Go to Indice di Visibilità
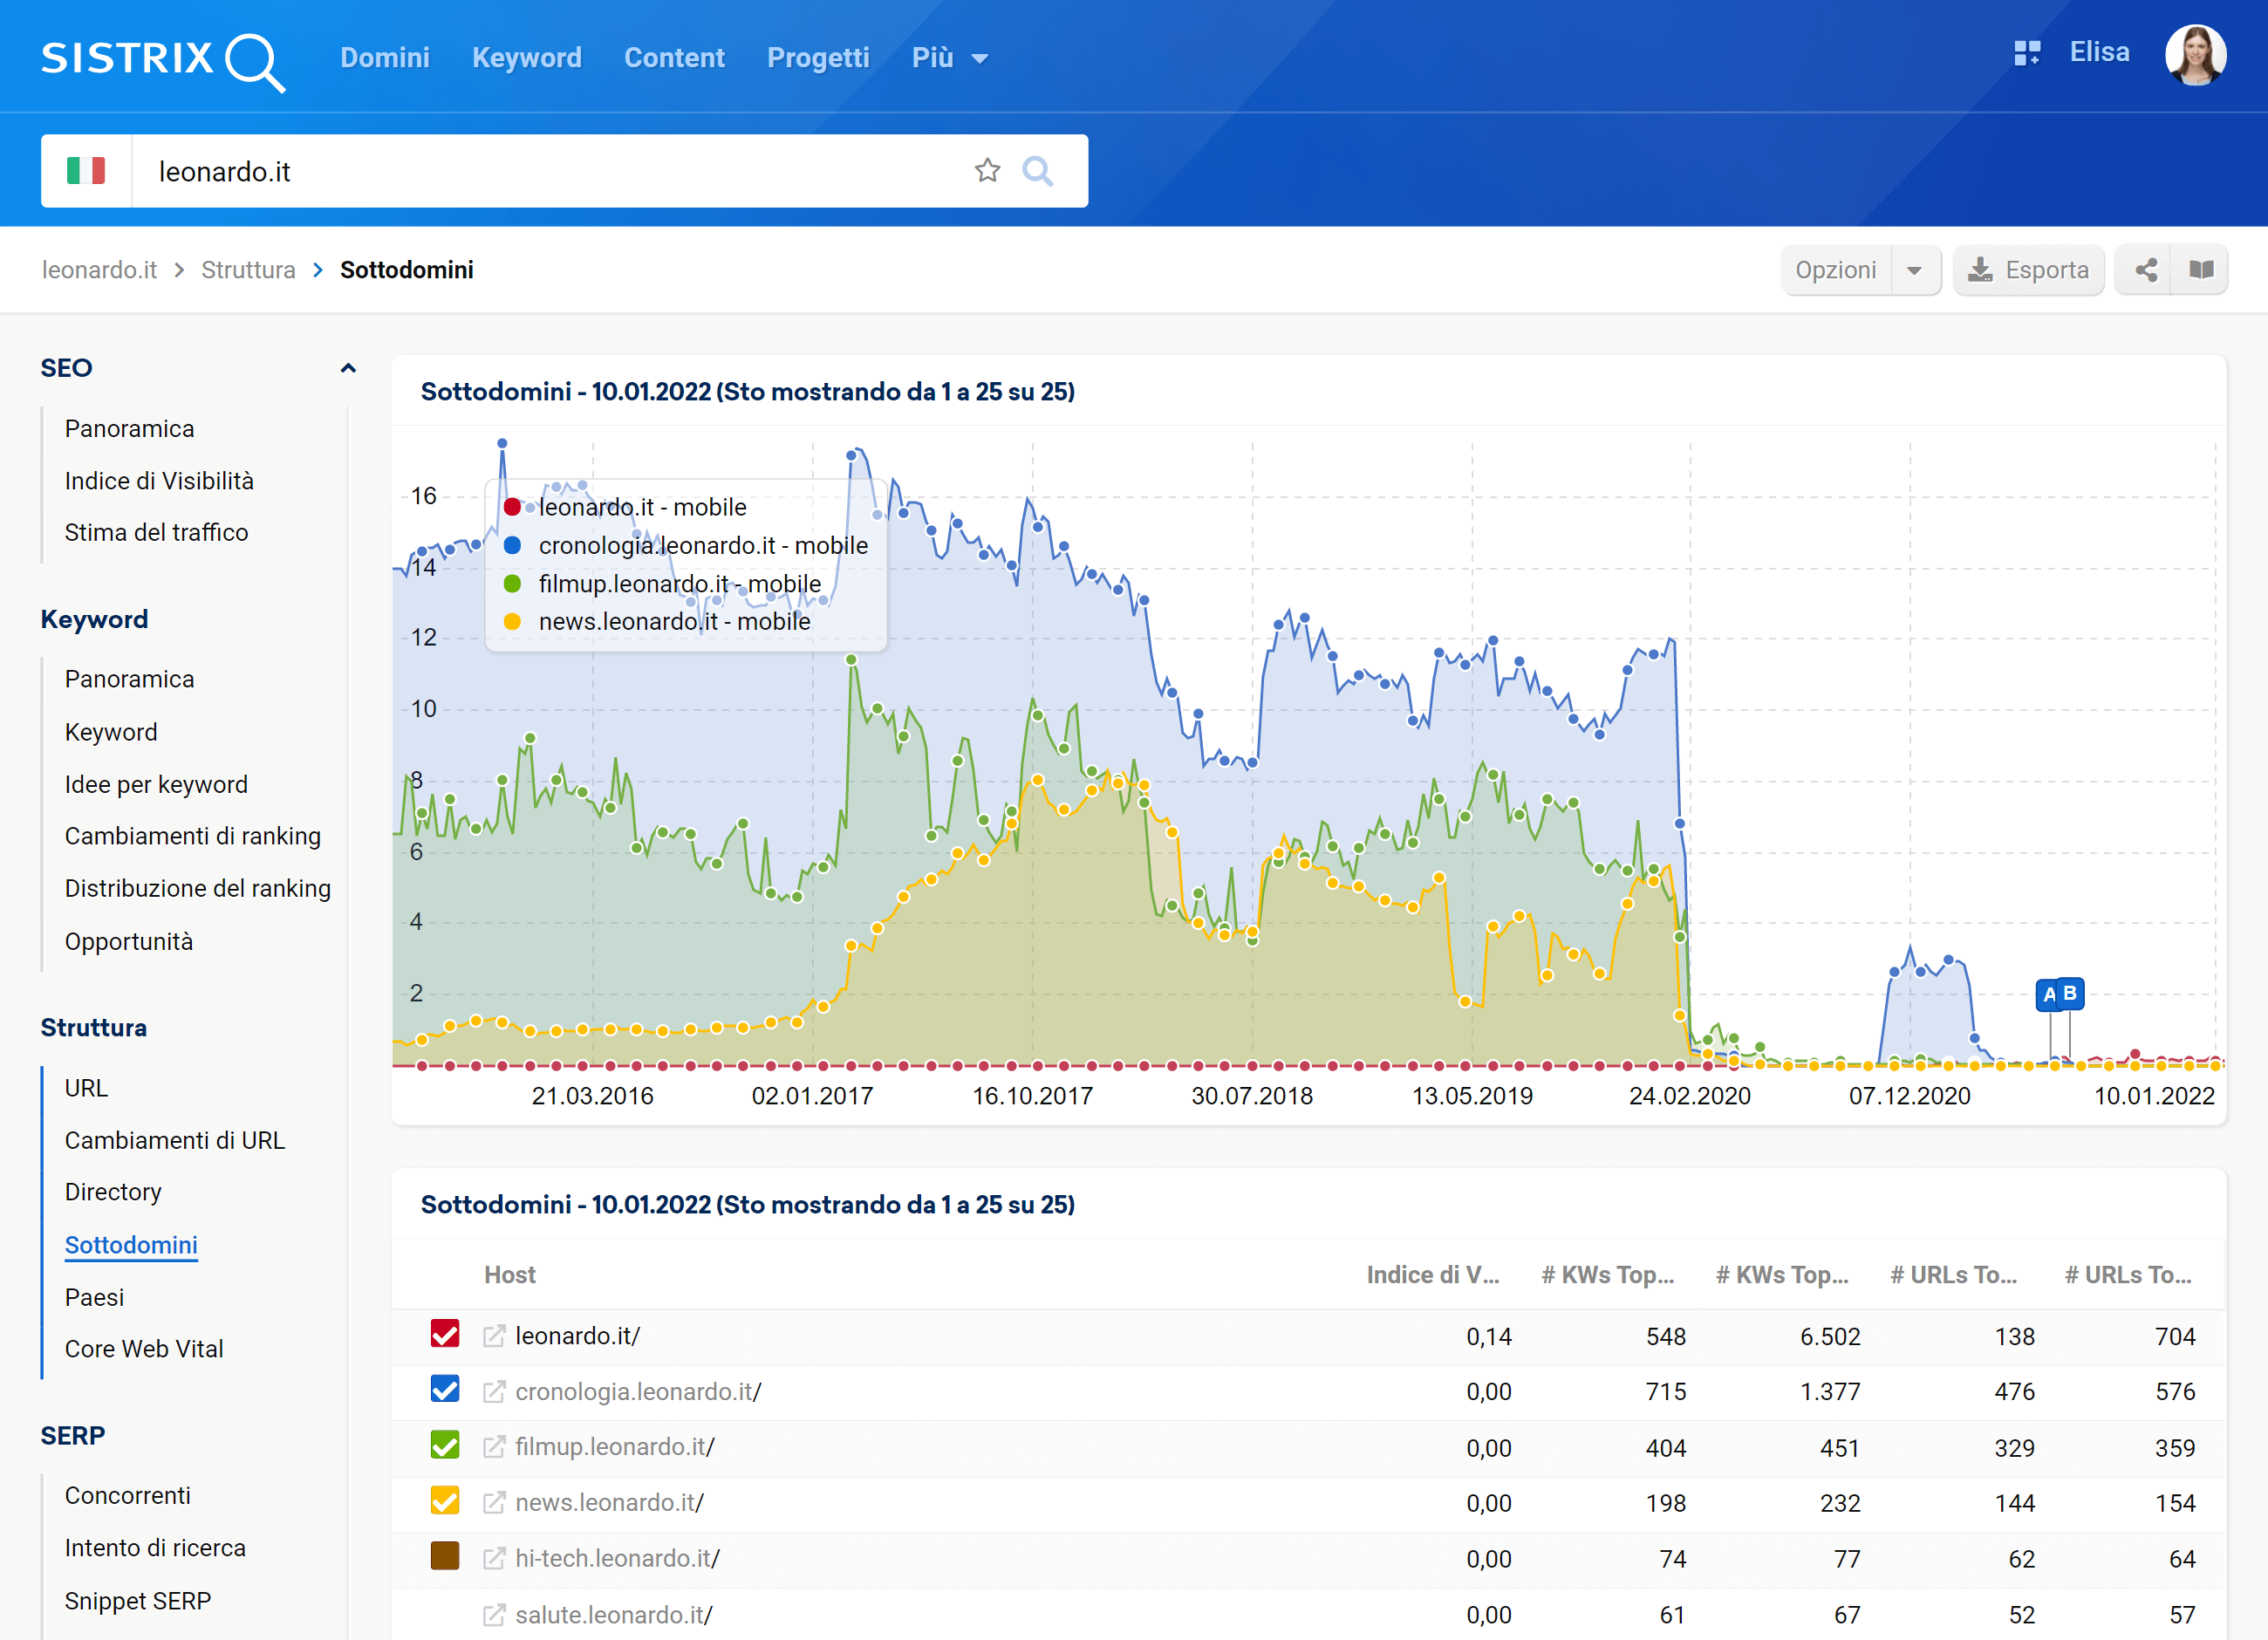Image resolution: width=2268 pixels, height=1640 pixels. tap(160, 481)
